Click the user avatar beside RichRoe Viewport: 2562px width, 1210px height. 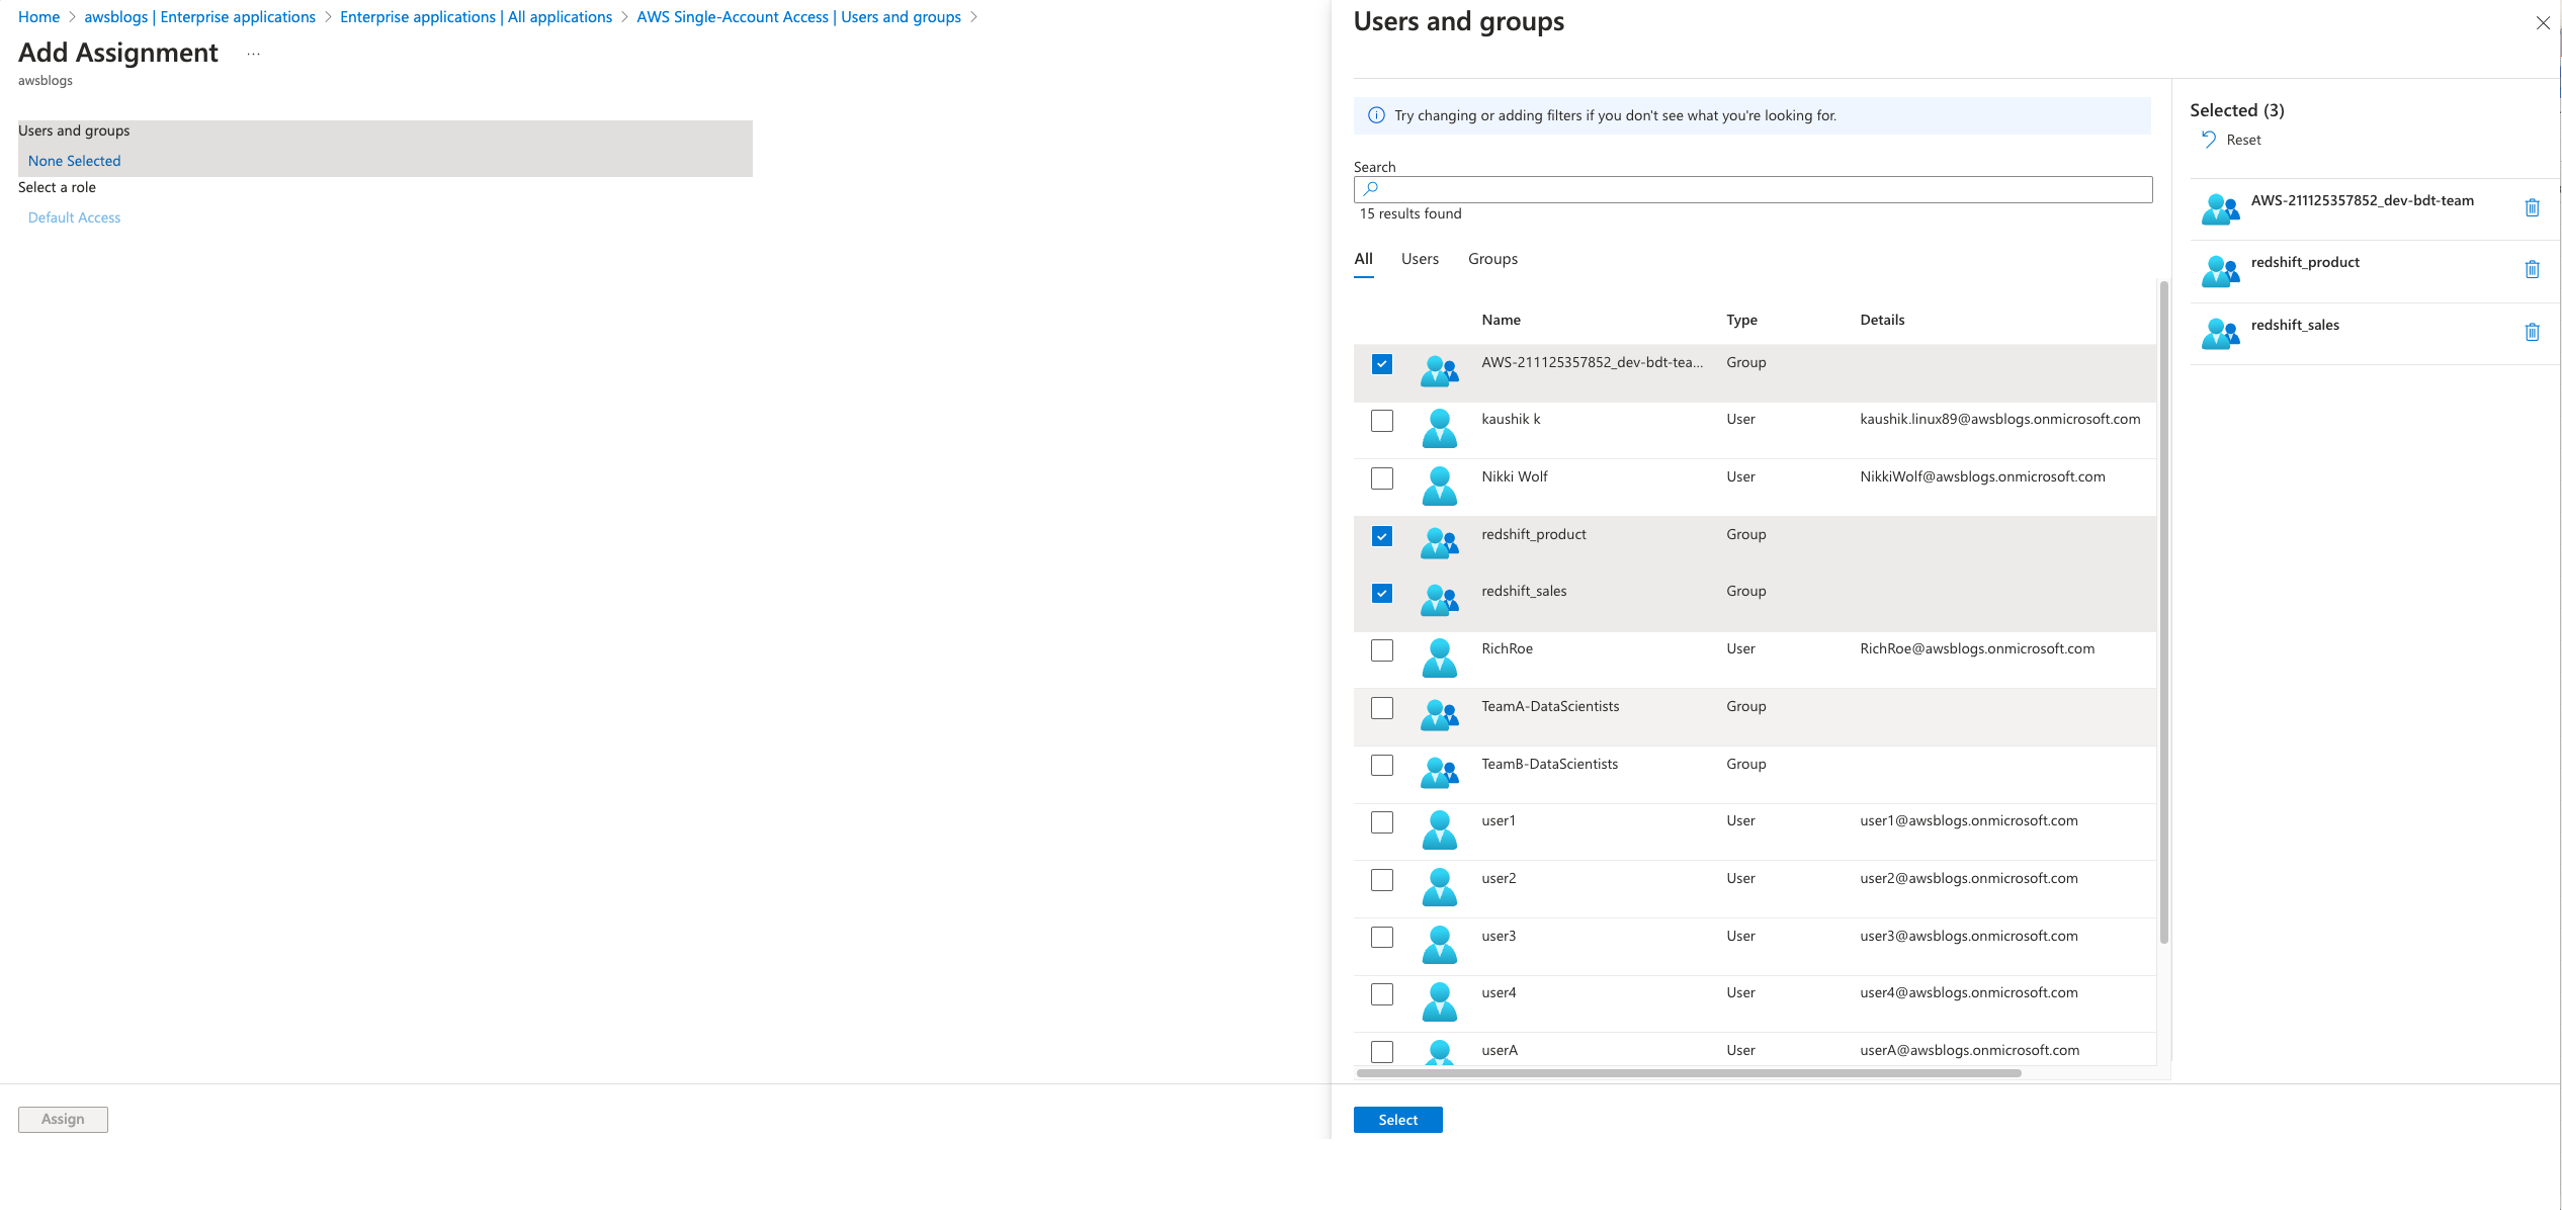click(x=1439, y=659)
